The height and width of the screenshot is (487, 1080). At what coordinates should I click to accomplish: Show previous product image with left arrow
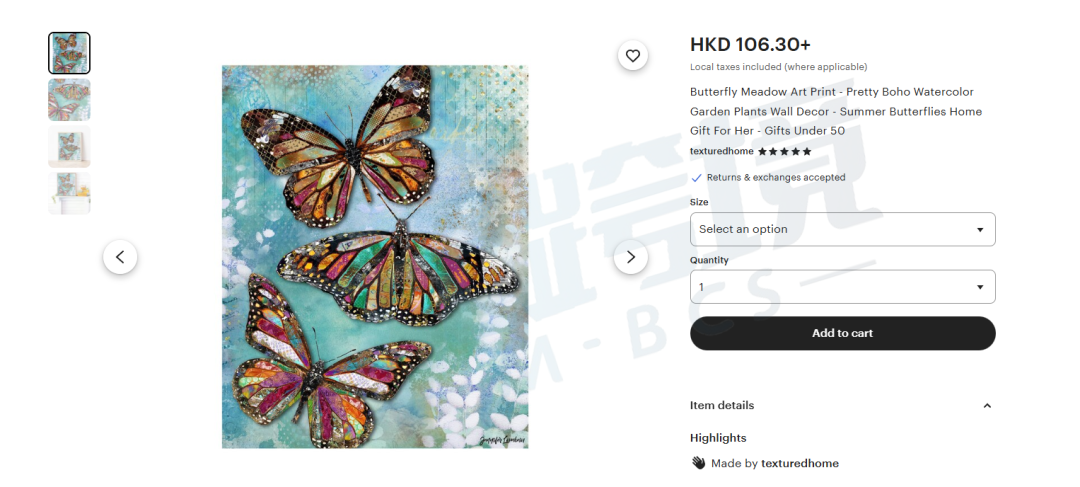click(120, 257)
